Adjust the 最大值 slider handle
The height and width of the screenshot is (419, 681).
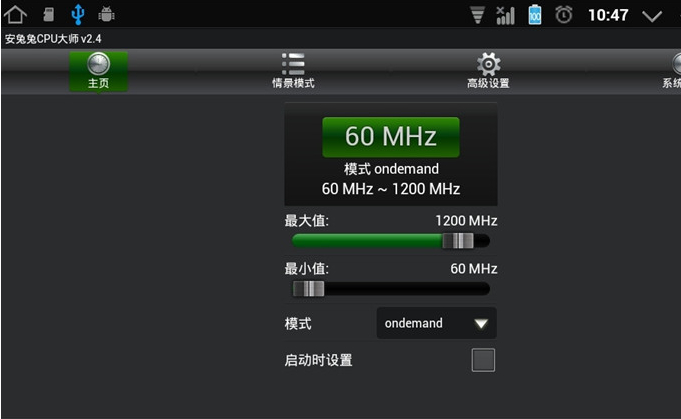458,241
